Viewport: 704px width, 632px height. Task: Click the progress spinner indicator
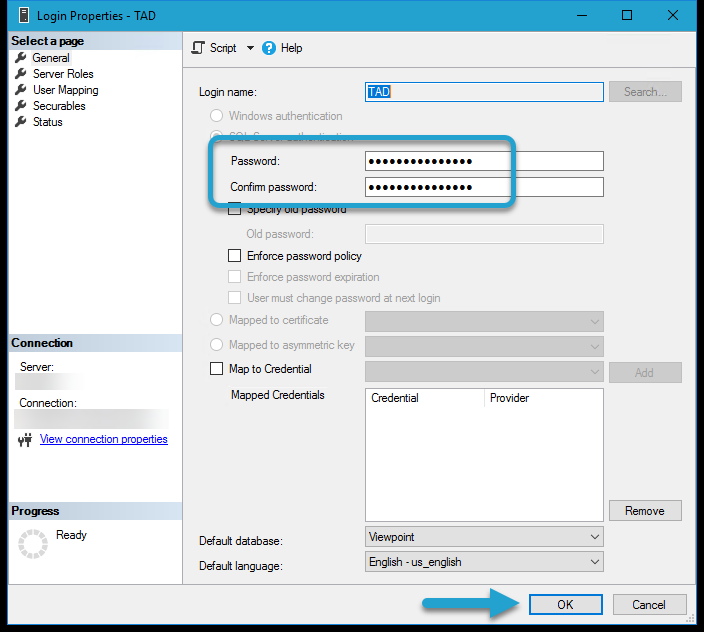coord(33,544)
